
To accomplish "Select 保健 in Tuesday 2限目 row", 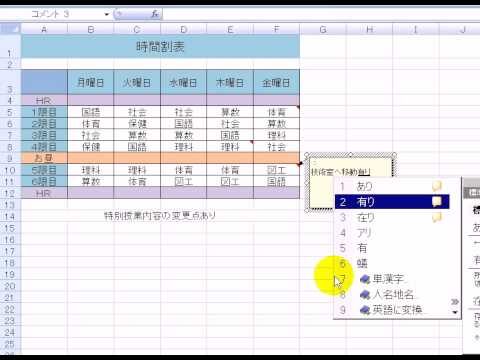I will [x=137, y=124].
